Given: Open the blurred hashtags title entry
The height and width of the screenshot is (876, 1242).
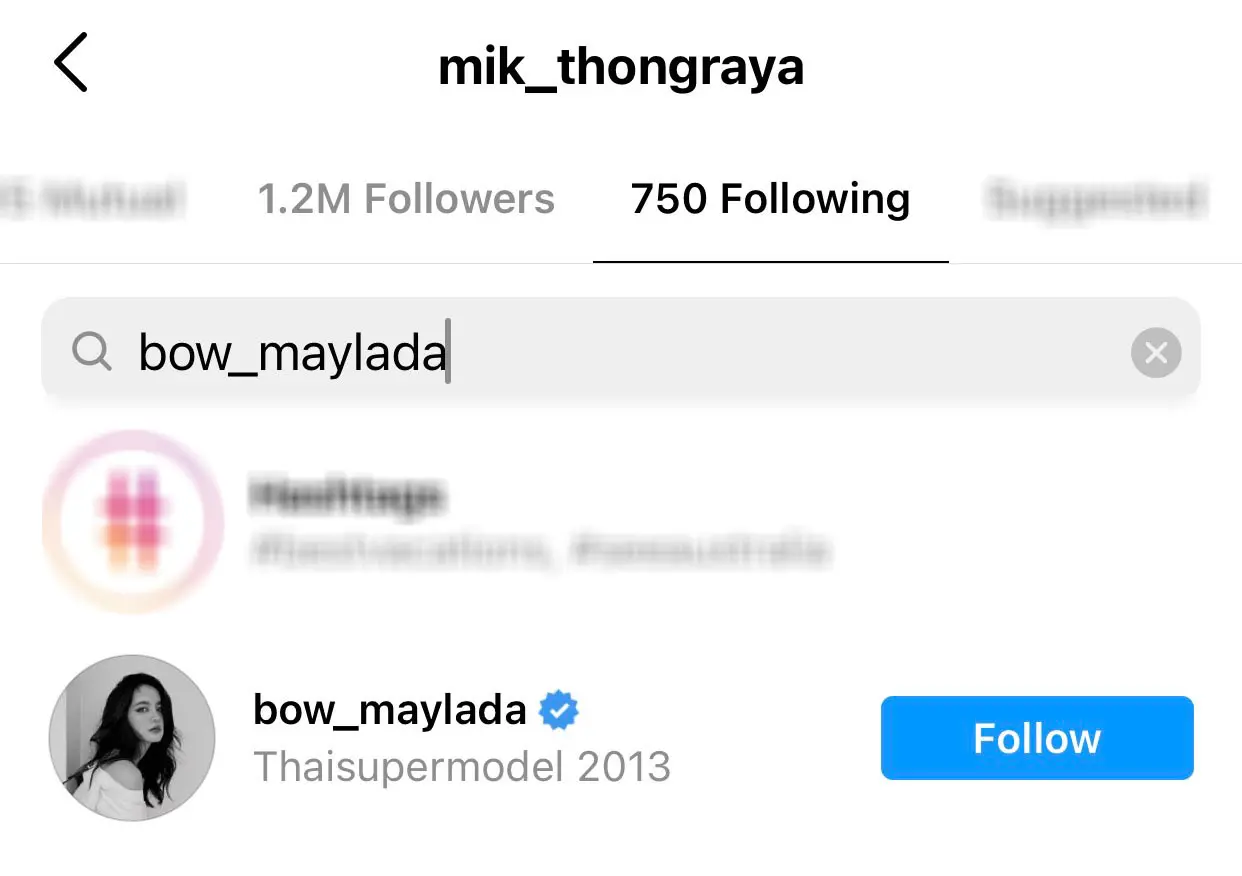Looking at the screenshot, I should pyautogui.click(x=345, y=497).
